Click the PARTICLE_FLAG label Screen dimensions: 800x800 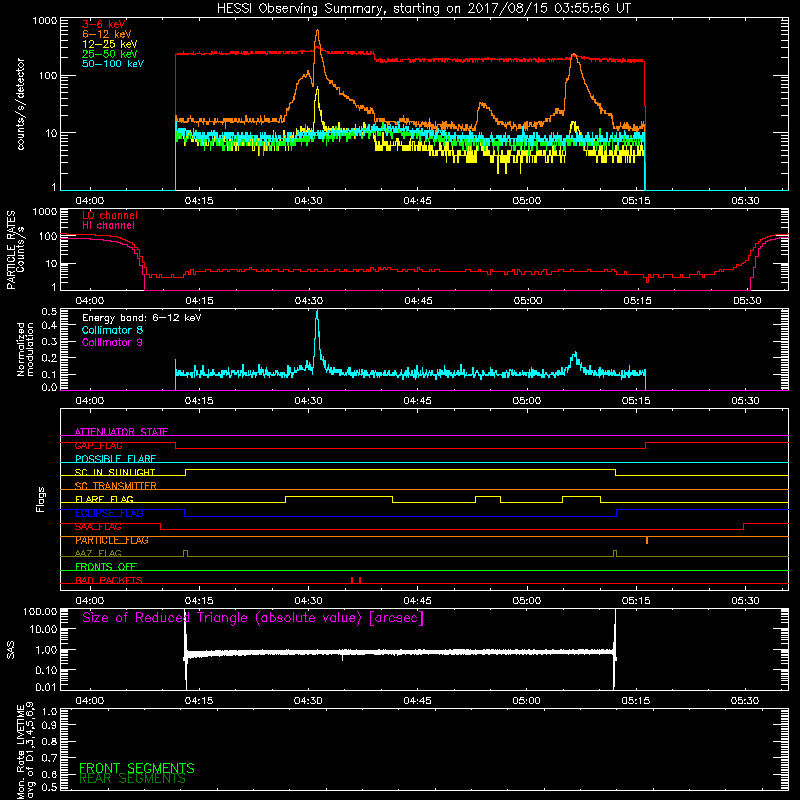112,540
